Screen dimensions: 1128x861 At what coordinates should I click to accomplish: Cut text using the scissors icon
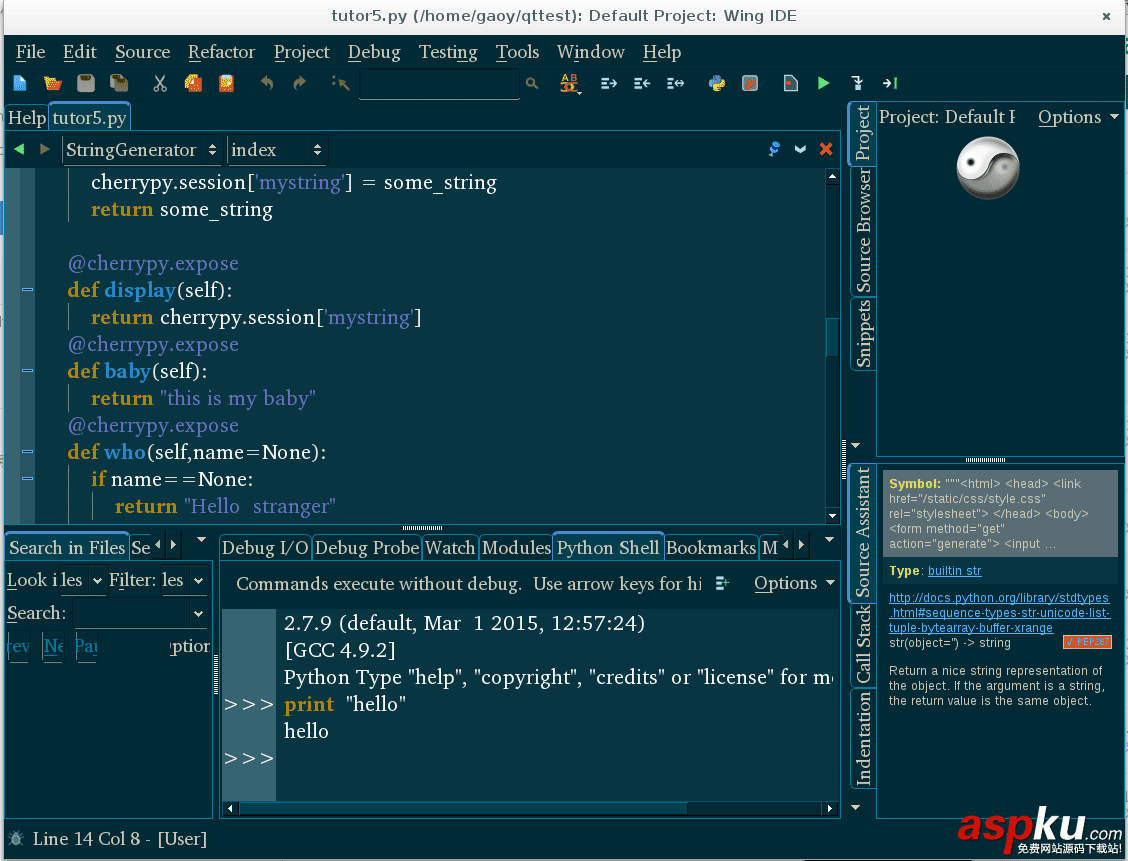158,84
